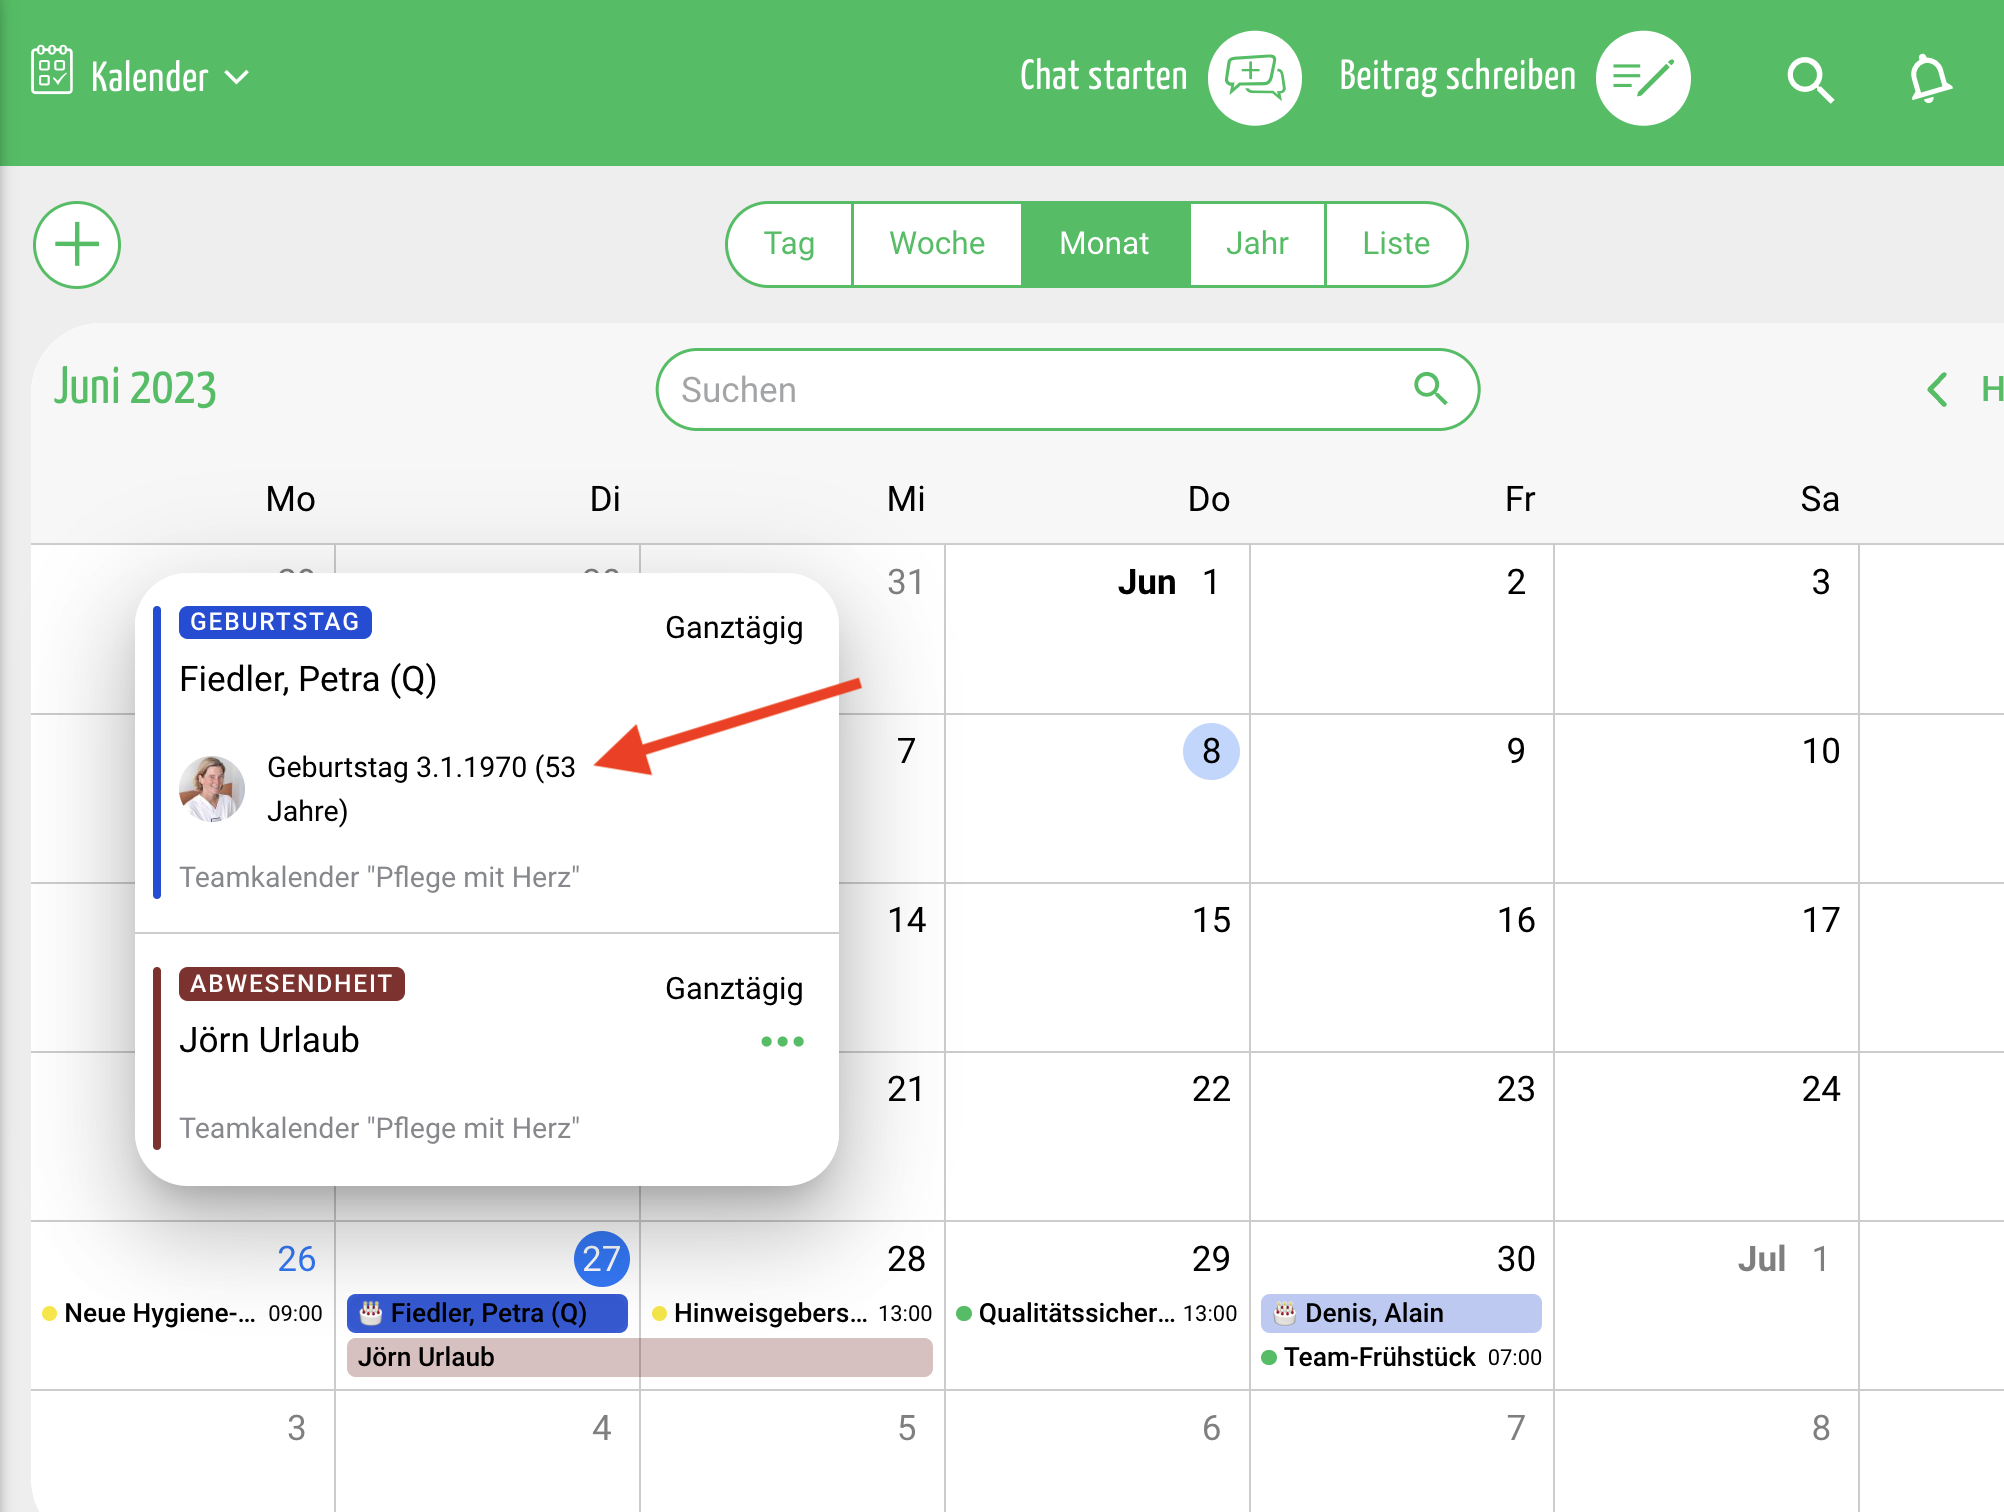This screenshot has height=1512, width=2004.
Task: Select the highlighted day 8
Action: click(x=1211, y=751)
